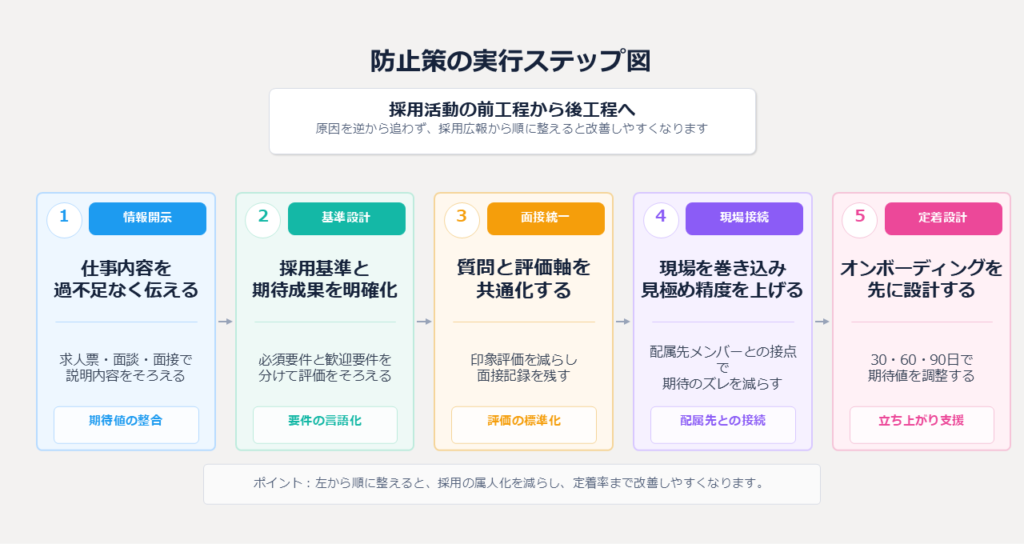This screenshot has height=544, width=1024.
Task: Click the 採用活動の前工程から後工程へ header box
Action: 512,120
